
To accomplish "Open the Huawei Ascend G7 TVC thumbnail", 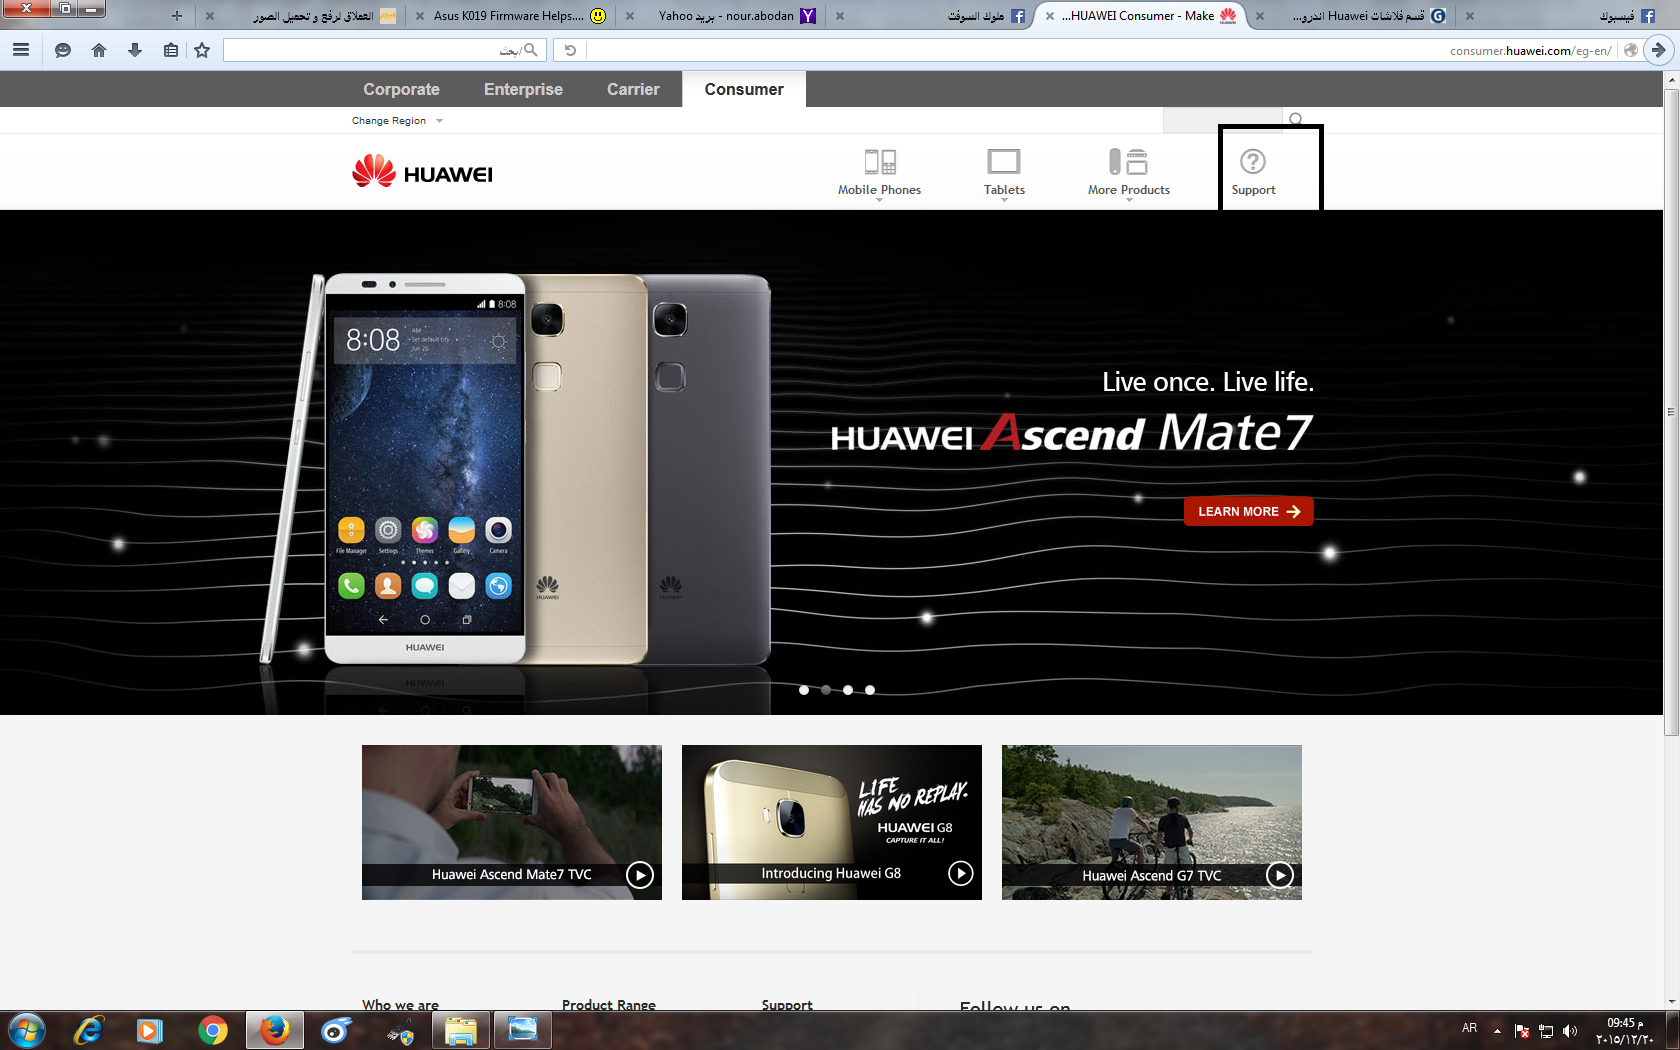I will coord(1152,822).
